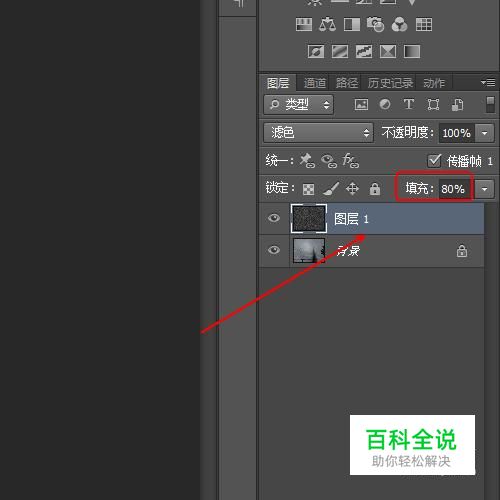
Task: Click the unify layer style fx icon
Action: click(350, 161)
